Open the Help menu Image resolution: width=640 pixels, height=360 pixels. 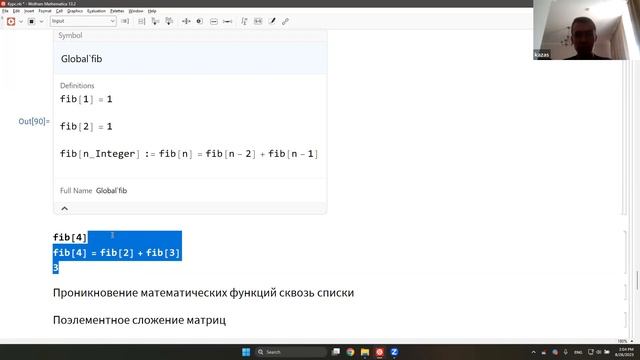coord(152,11)
